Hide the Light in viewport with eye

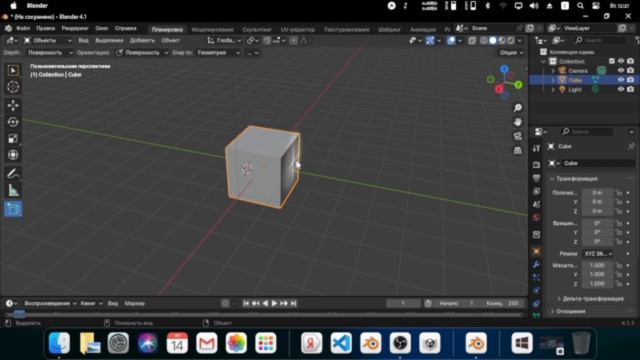(621, 89)
